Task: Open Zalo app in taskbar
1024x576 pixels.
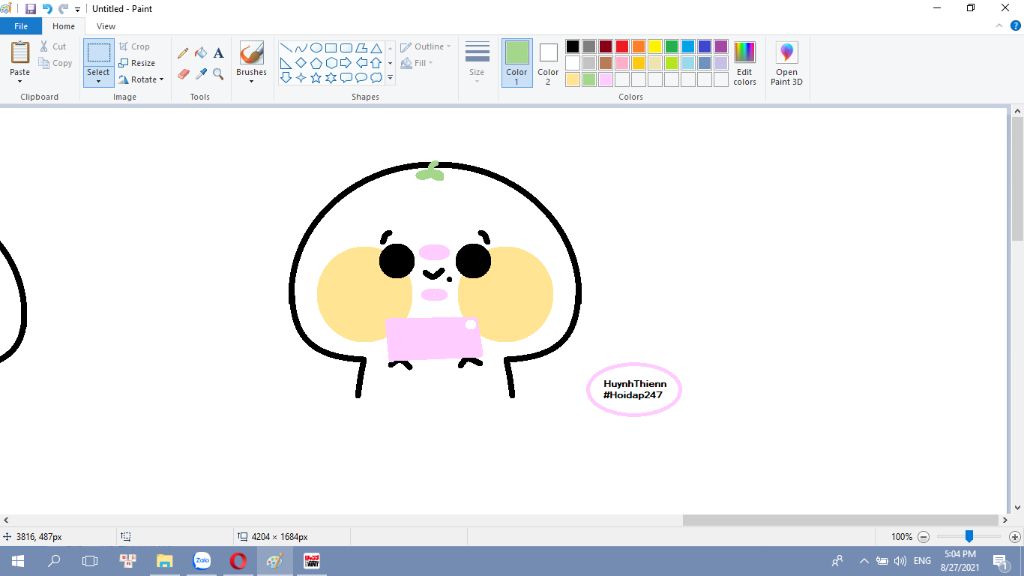Action: point(202,561)
